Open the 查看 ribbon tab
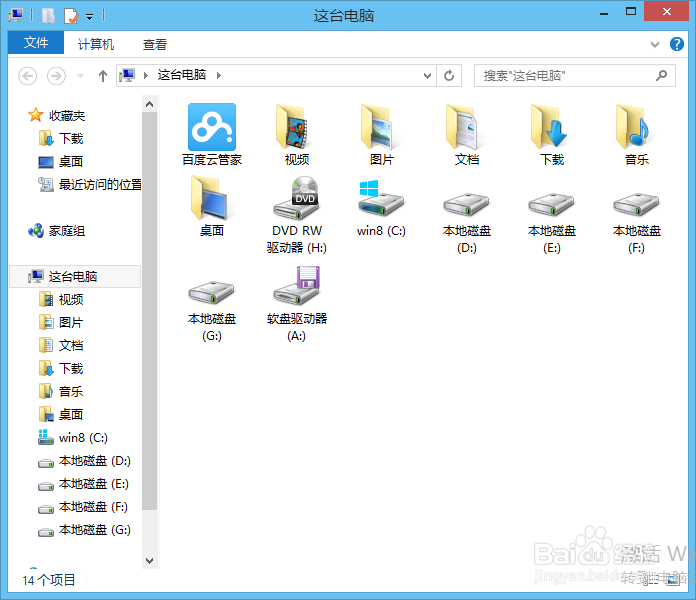Viewport: 696px width, 600px height. 155,44
